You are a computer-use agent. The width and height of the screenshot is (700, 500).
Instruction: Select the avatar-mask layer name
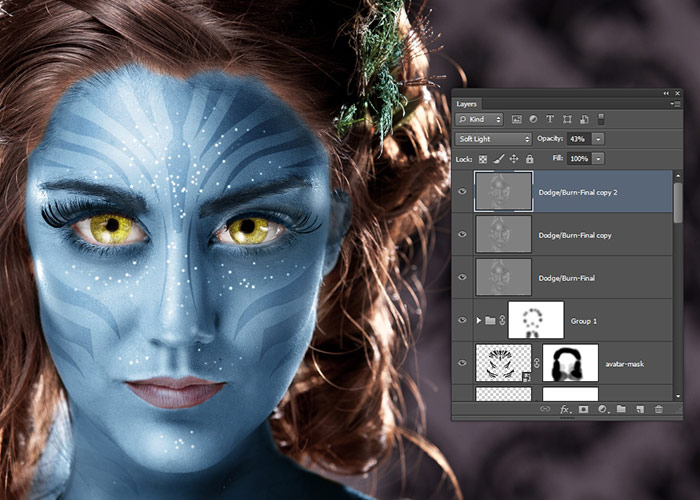(625, 364)
